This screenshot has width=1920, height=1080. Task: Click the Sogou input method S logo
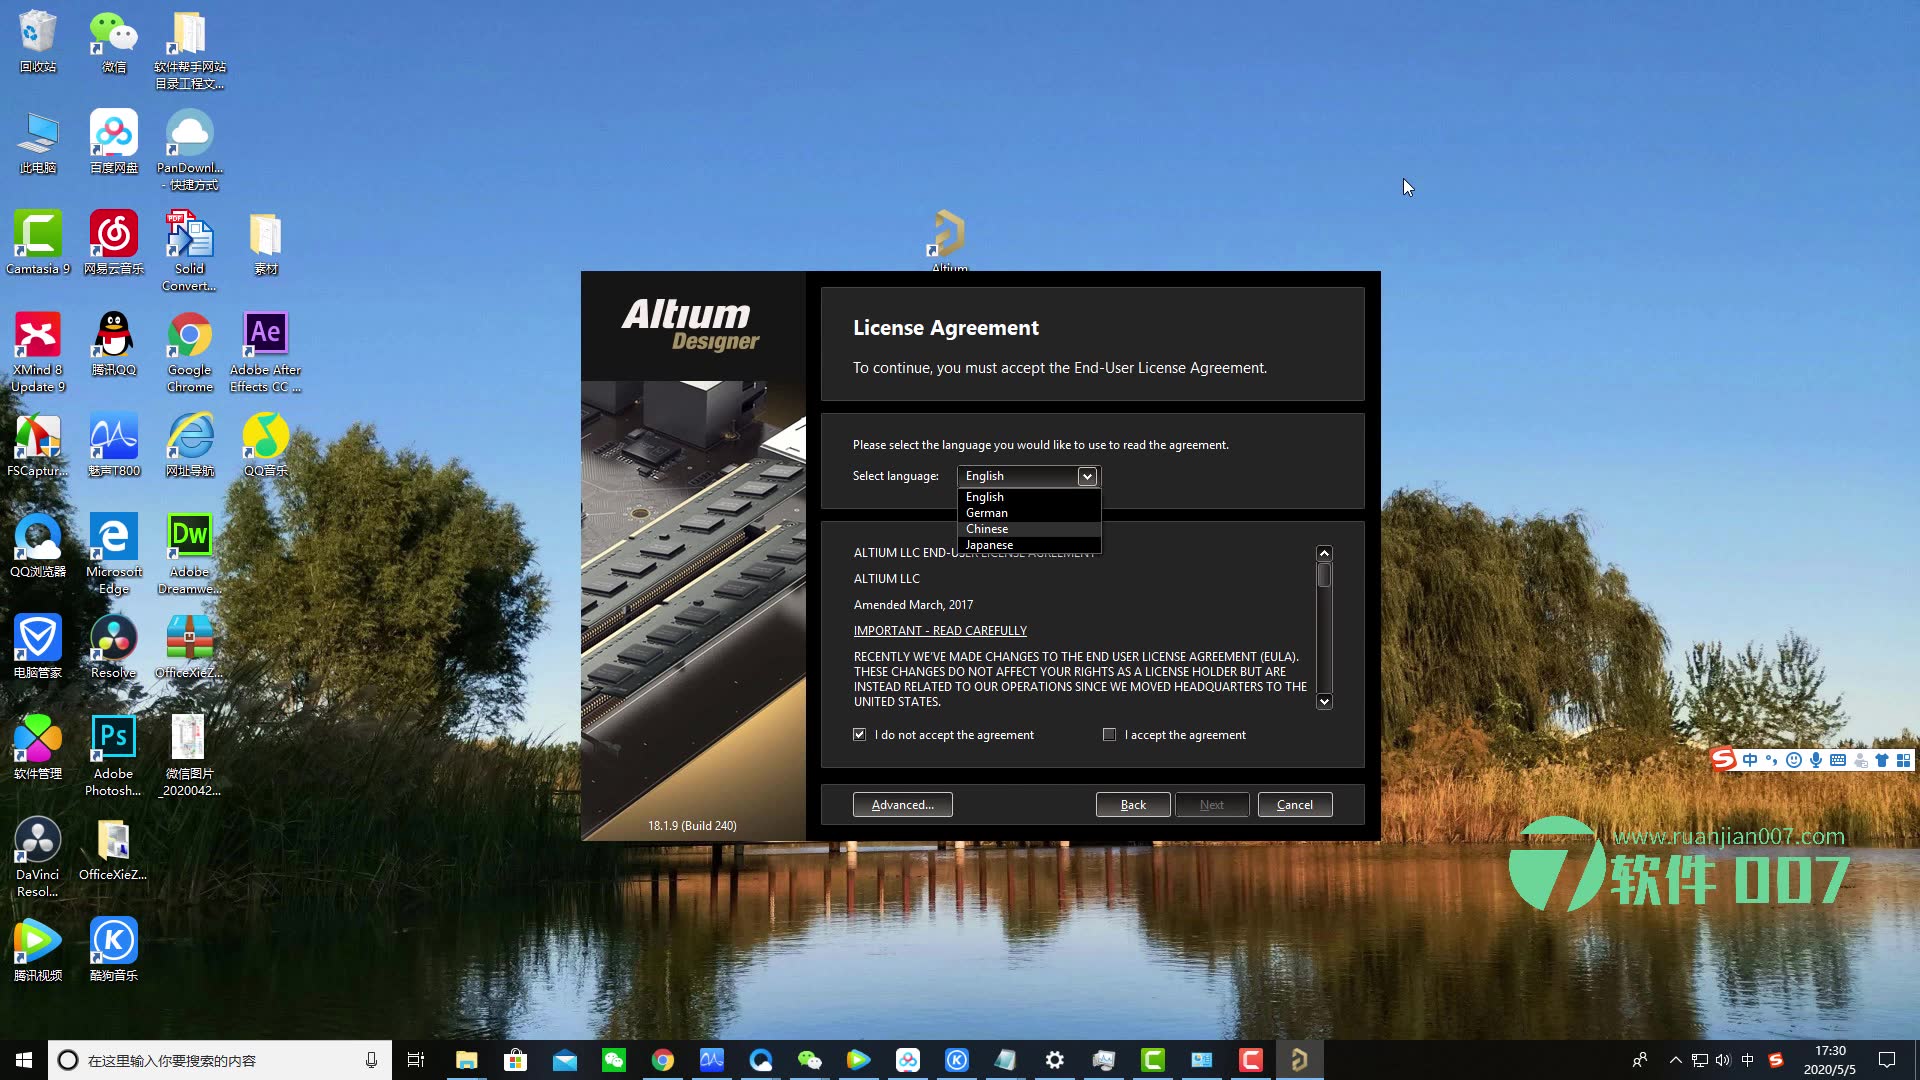click(1723, 760)
